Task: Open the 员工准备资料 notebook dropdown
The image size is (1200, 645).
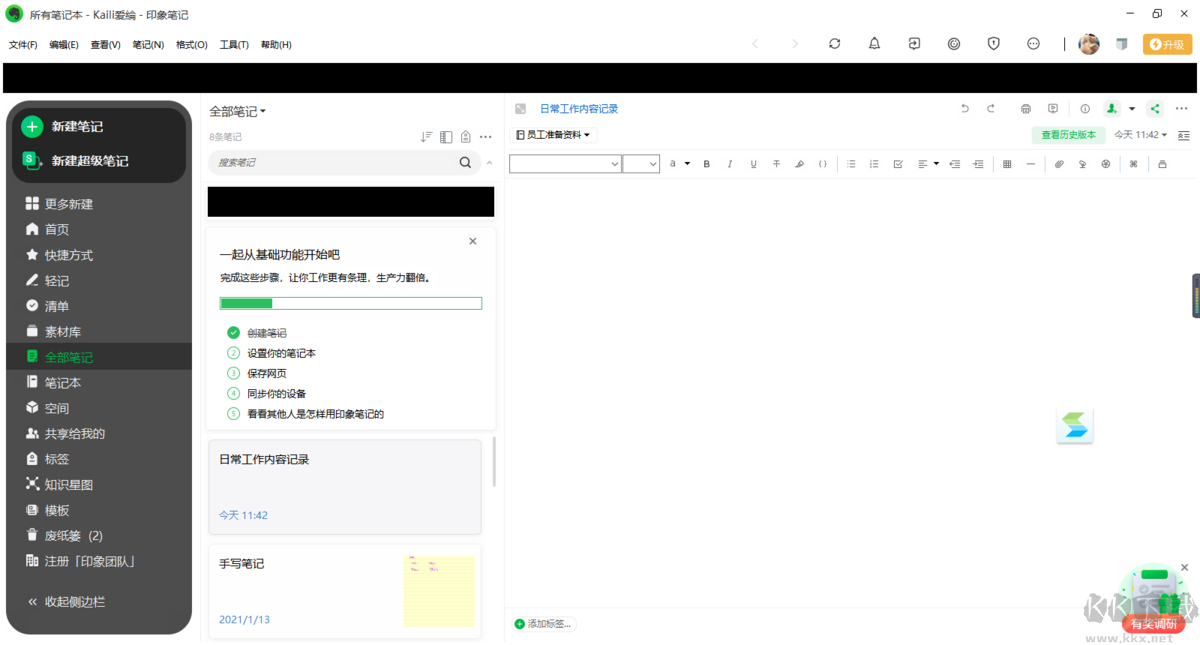Action: 552,134
